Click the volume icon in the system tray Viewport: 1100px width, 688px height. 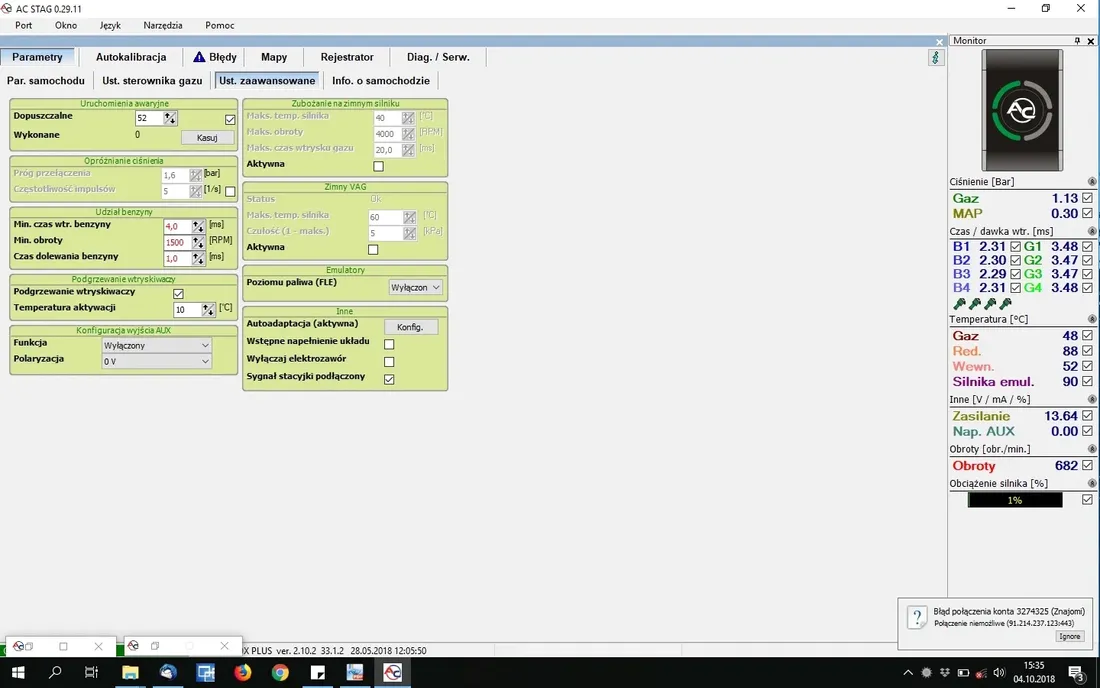pyautogui.click(x=999, y=673)
